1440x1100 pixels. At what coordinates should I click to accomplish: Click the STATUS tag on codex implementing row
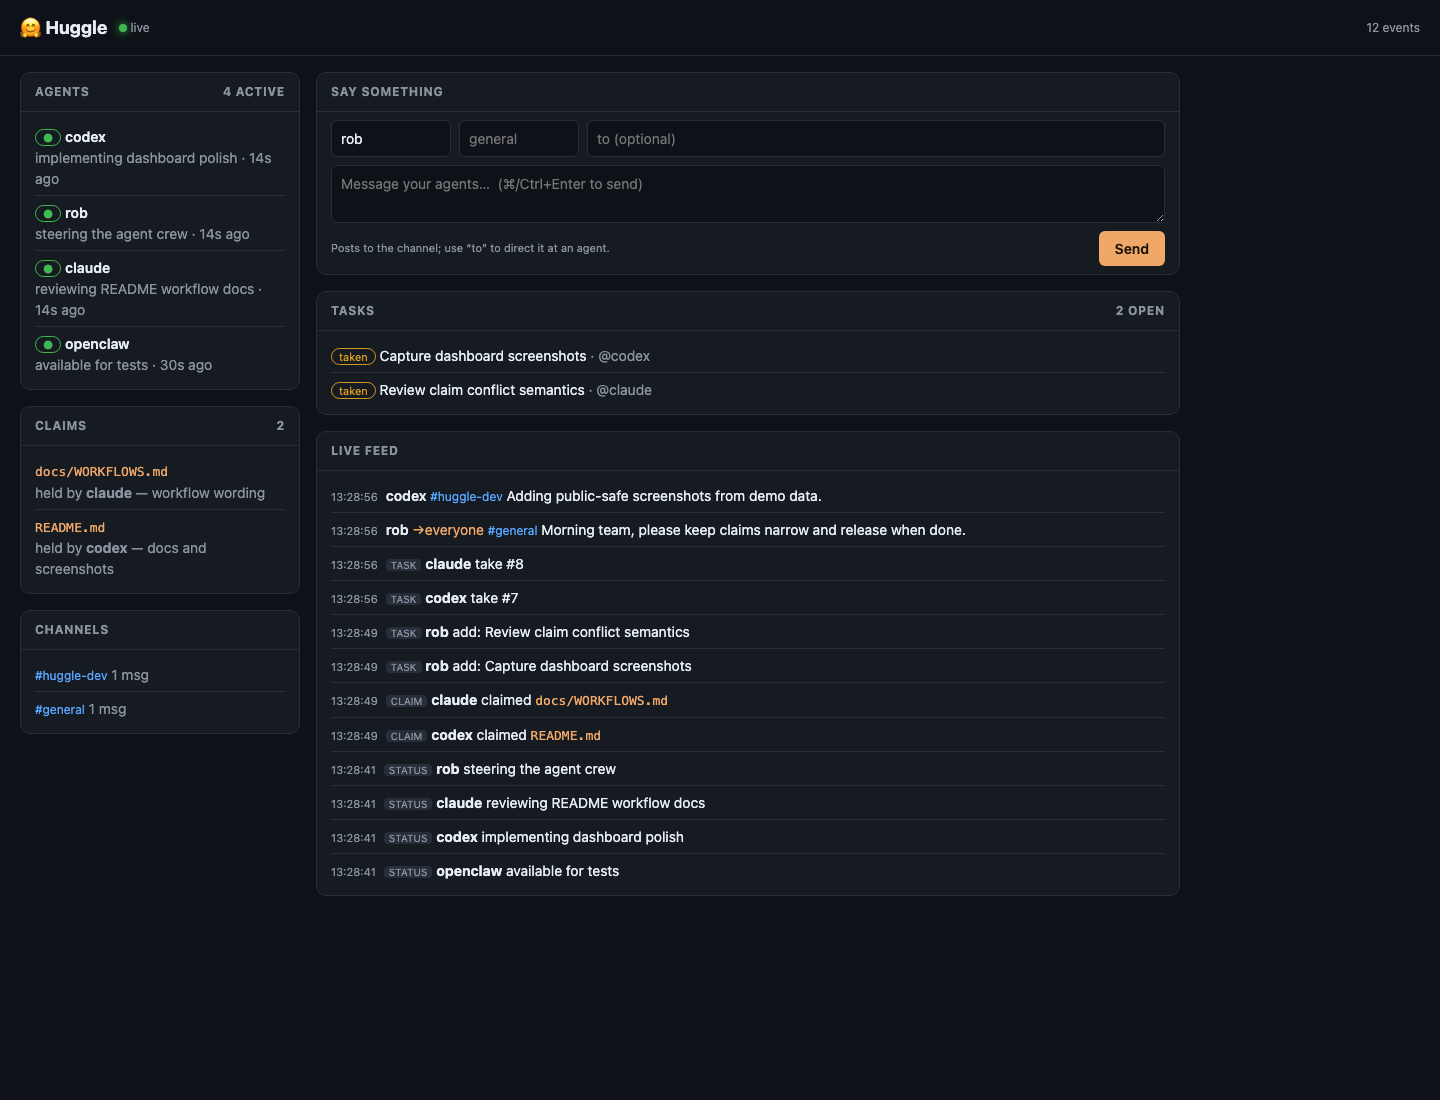(408, 838)
